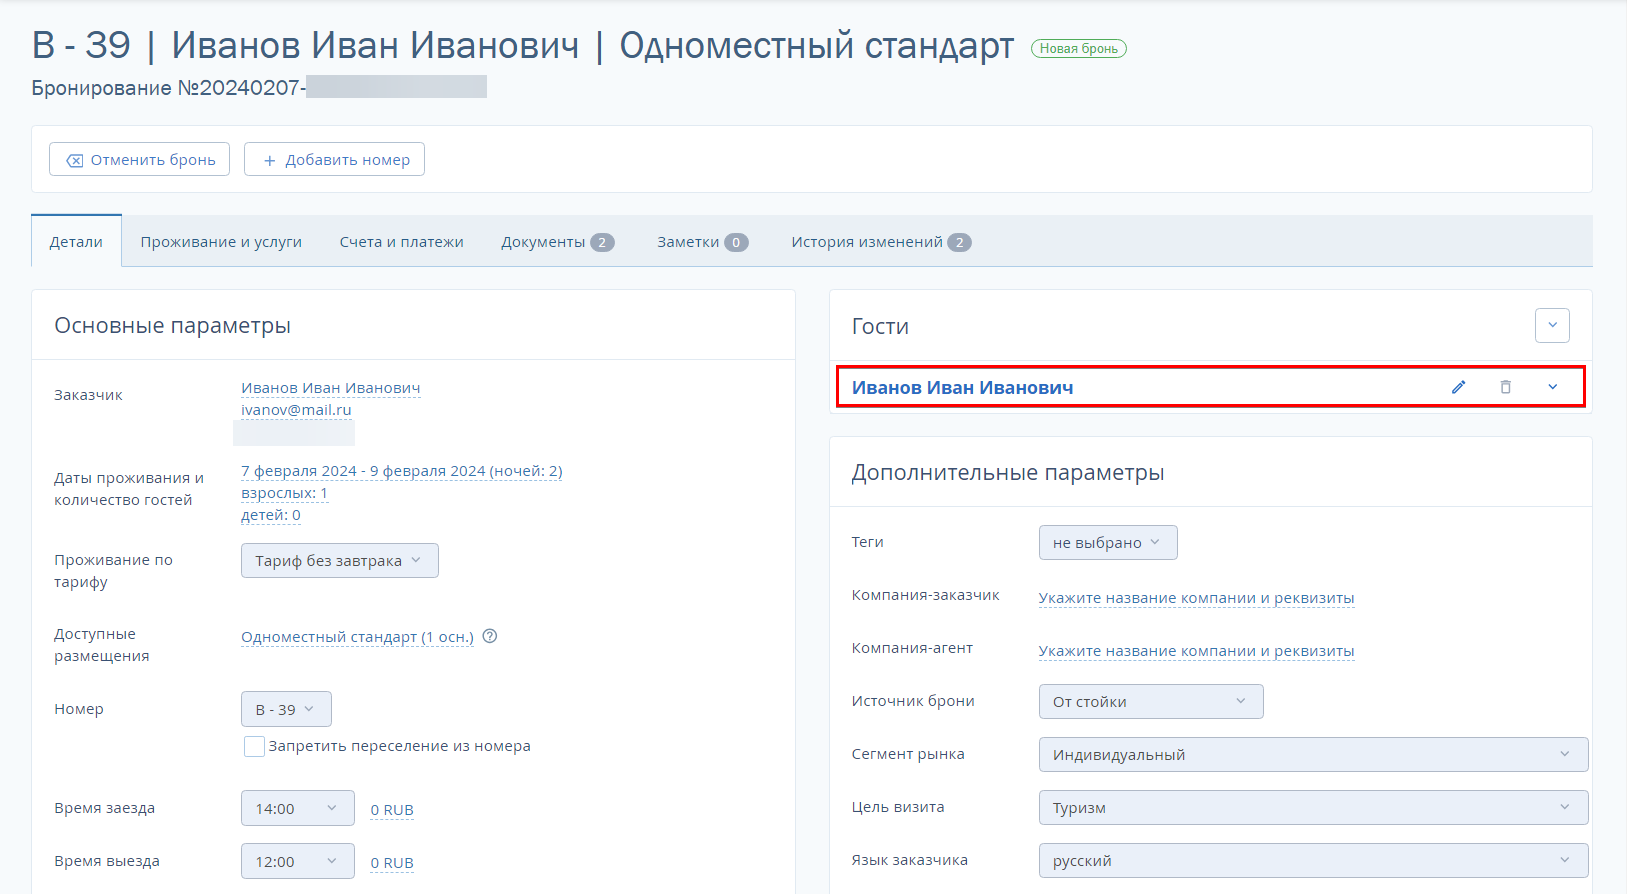Open the Тариф без завтрака dropdown
1627x894 pixels.
pyautogui.click(x=339, y=560)
